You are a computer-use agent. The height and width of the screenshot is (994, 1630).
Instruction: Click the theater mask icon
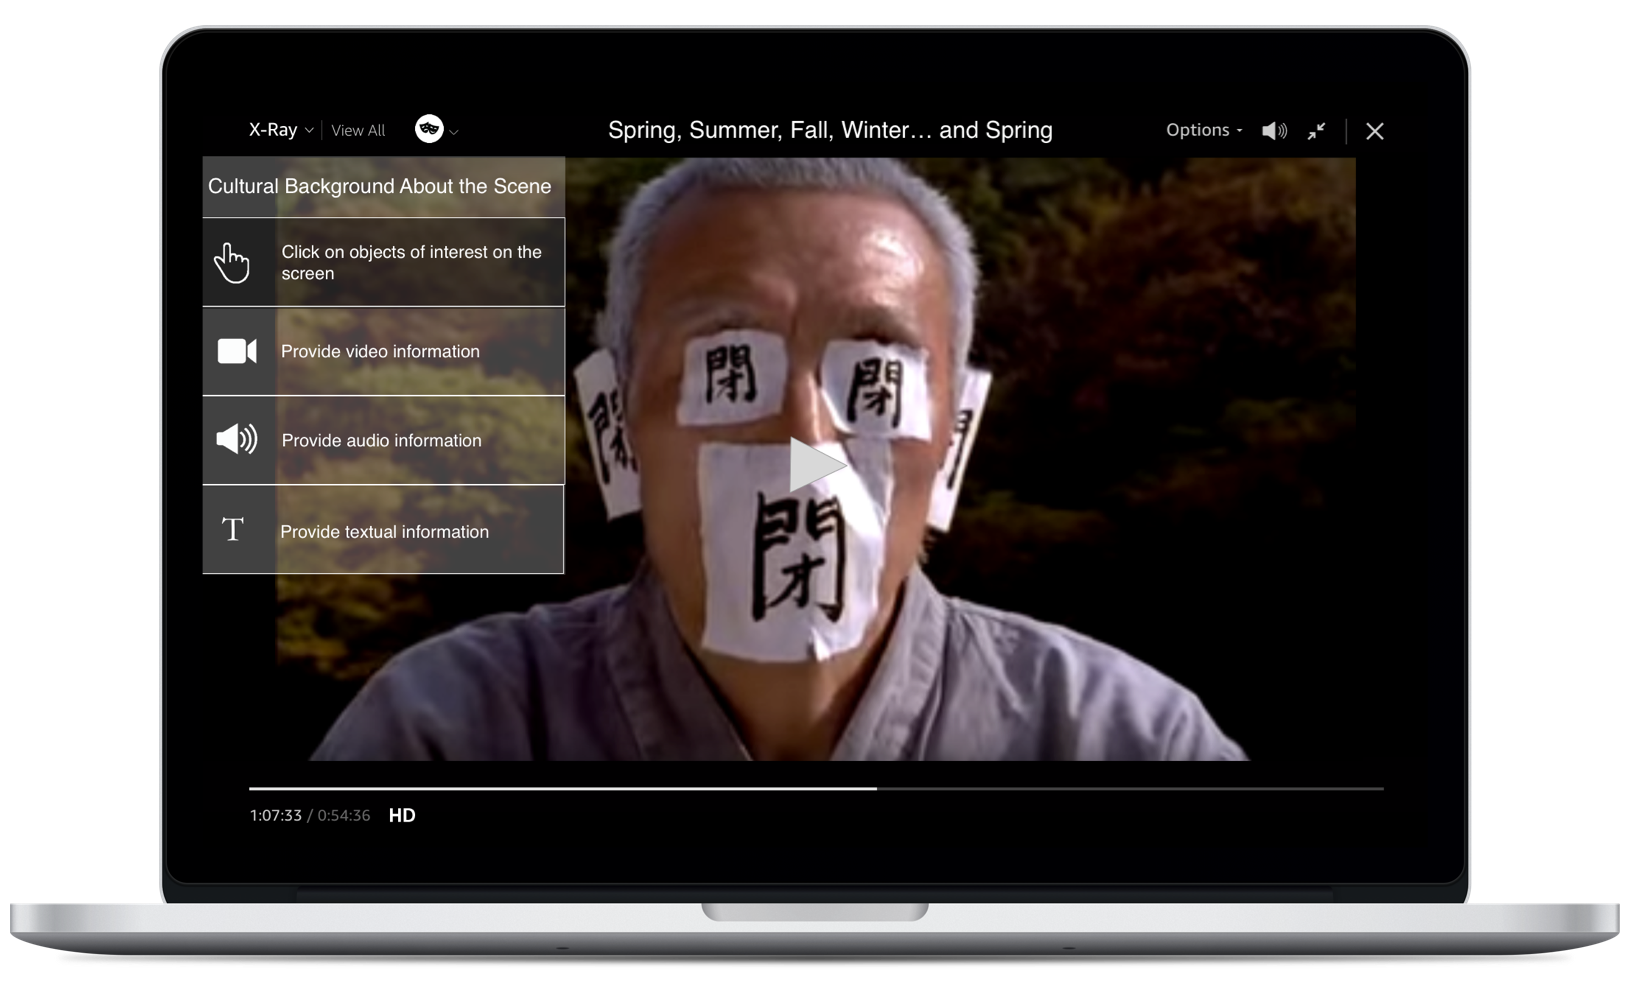point(429,129)
